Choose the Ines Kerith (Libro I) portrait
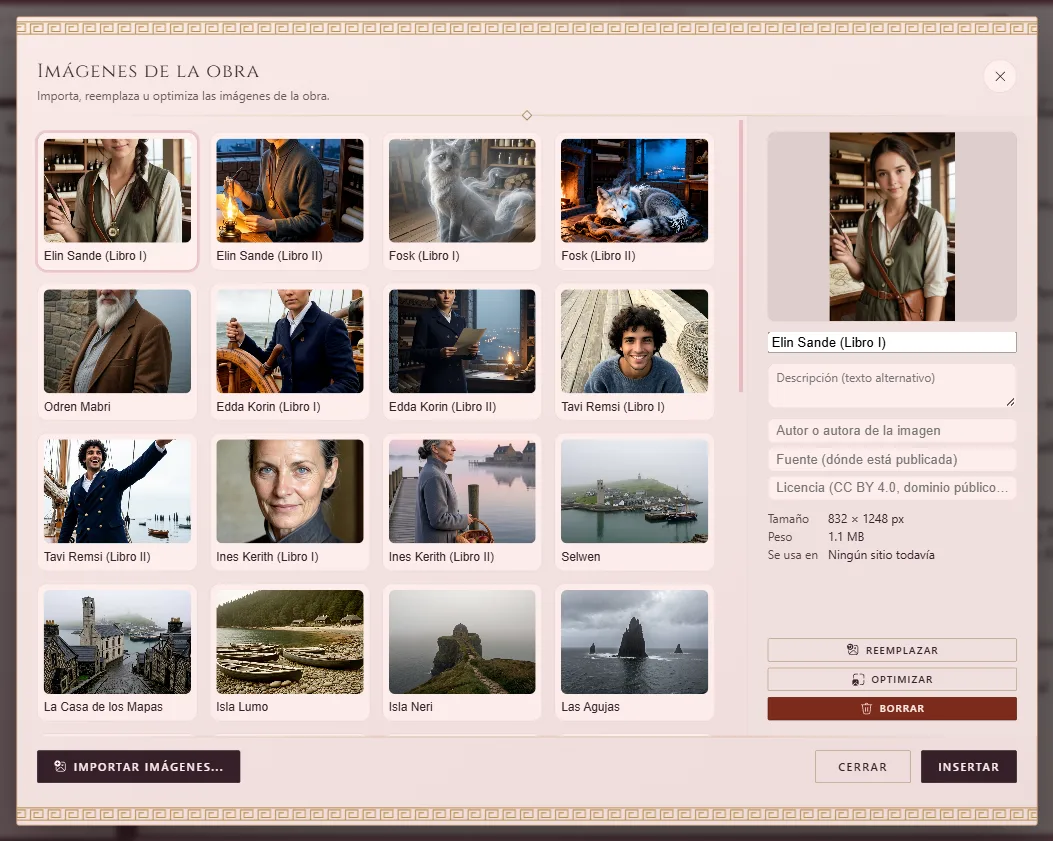This screenshot has width=1053, height=841. pyautogui.click(x=289, y=502)
